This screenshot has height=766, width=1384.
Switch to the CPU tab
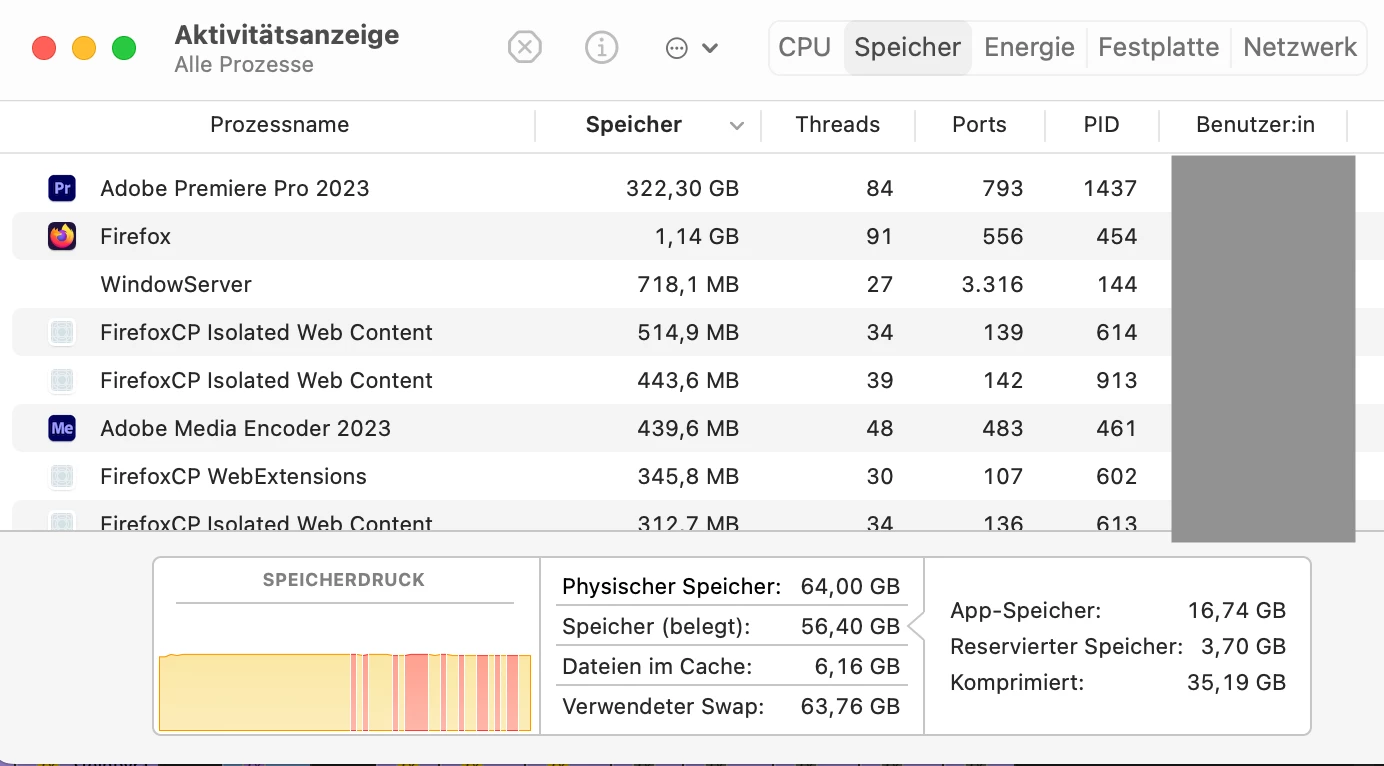[805, 47]
